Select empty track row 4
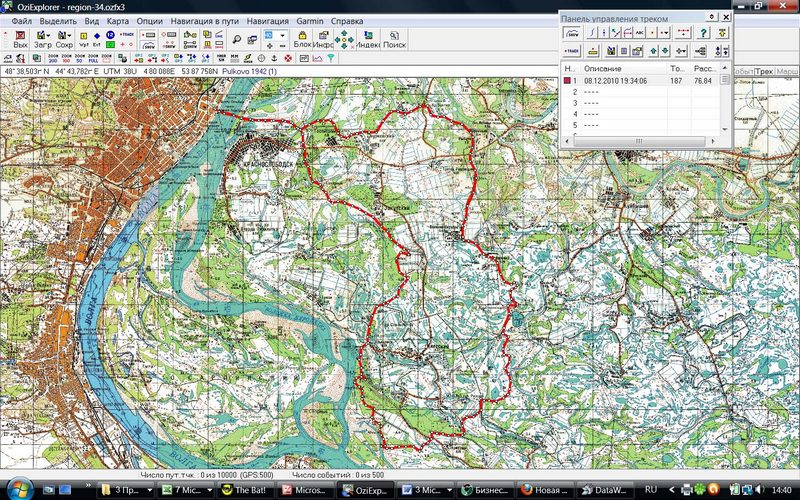 641,114
